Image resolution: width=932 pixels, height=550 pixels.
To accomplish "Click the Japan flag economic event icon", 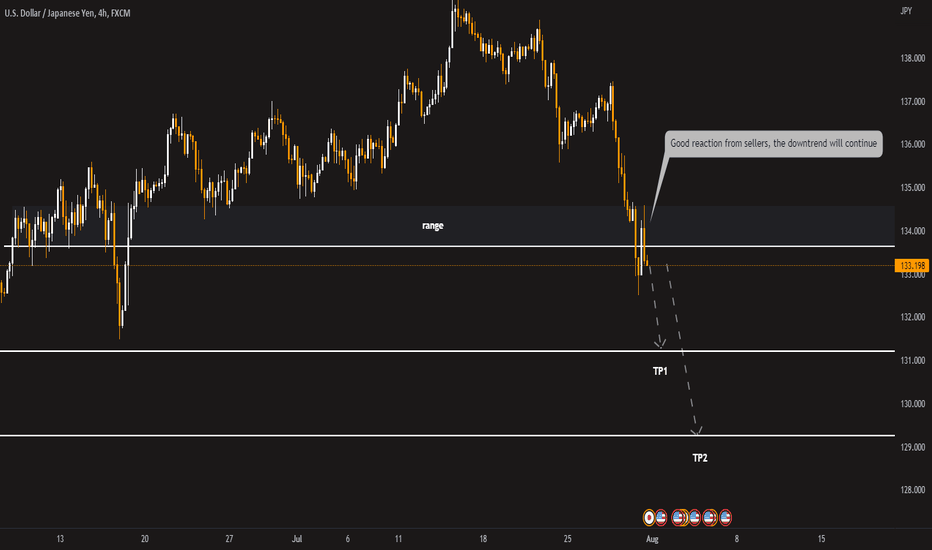I will pos(650,517).
